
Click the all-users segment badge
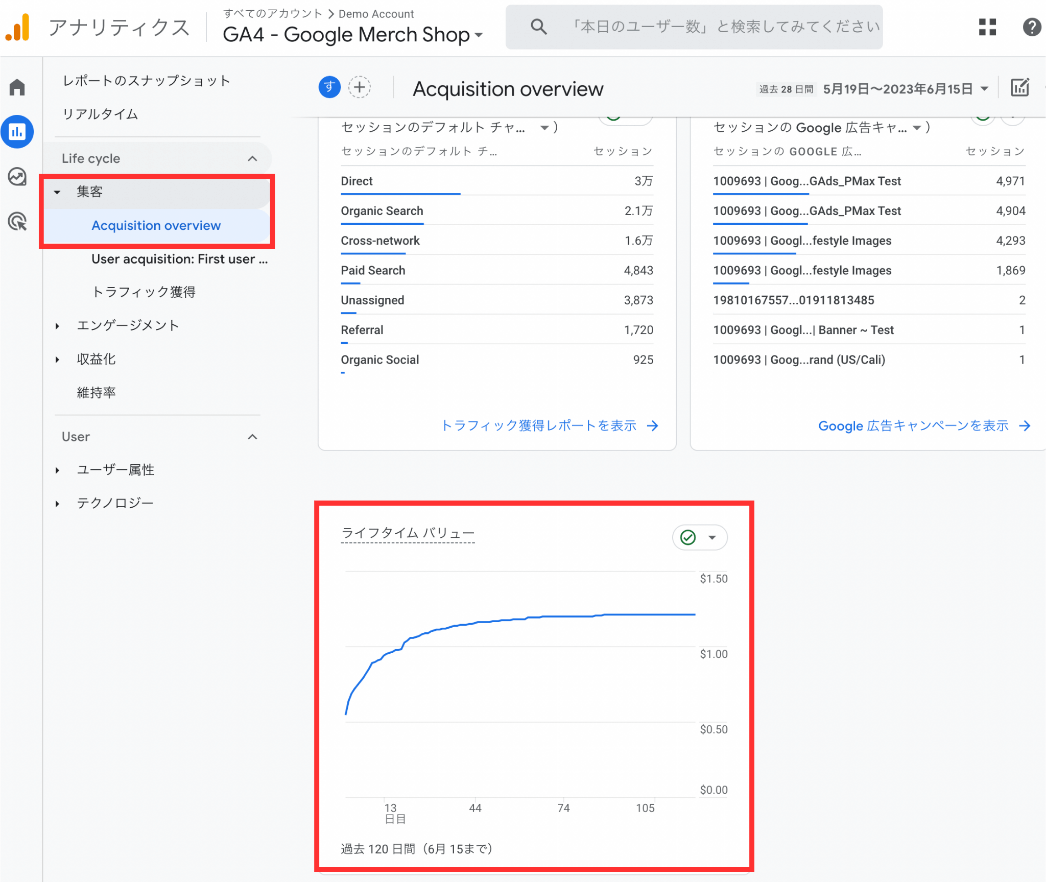click(330, 87)
